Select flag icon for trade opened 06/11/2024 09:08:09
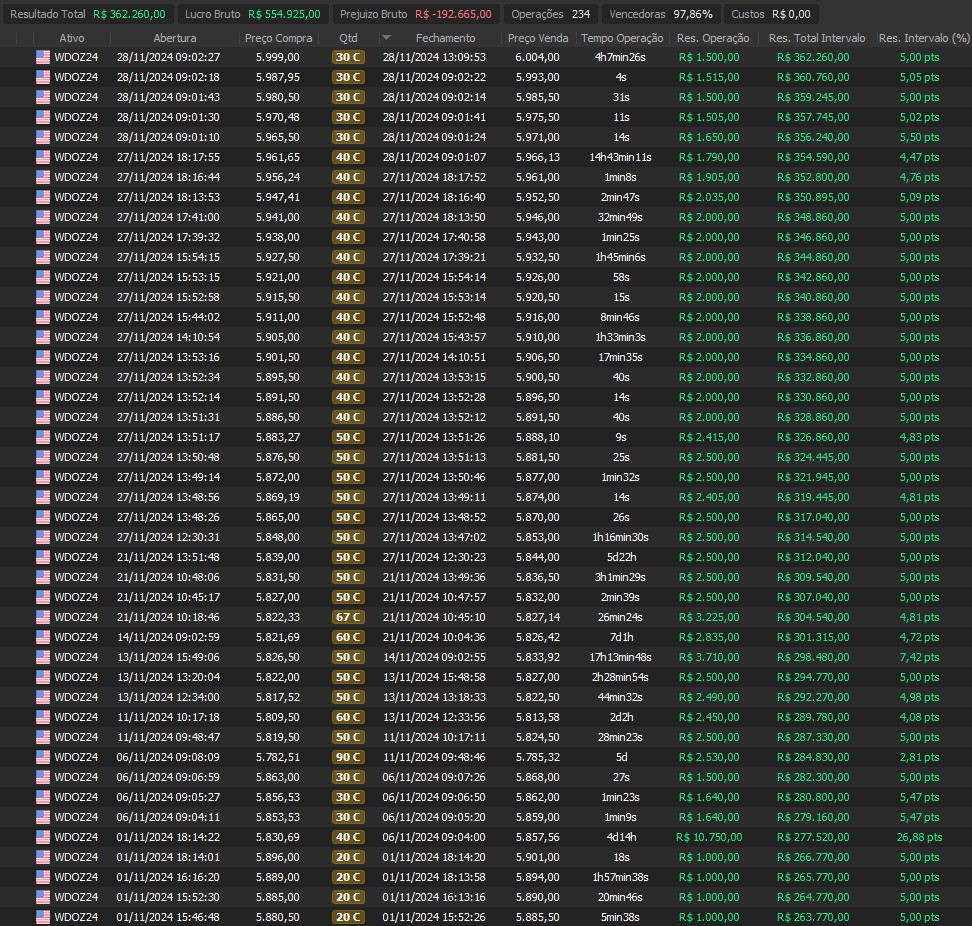Viewport: 972px width, 926px height. (42, 757)
